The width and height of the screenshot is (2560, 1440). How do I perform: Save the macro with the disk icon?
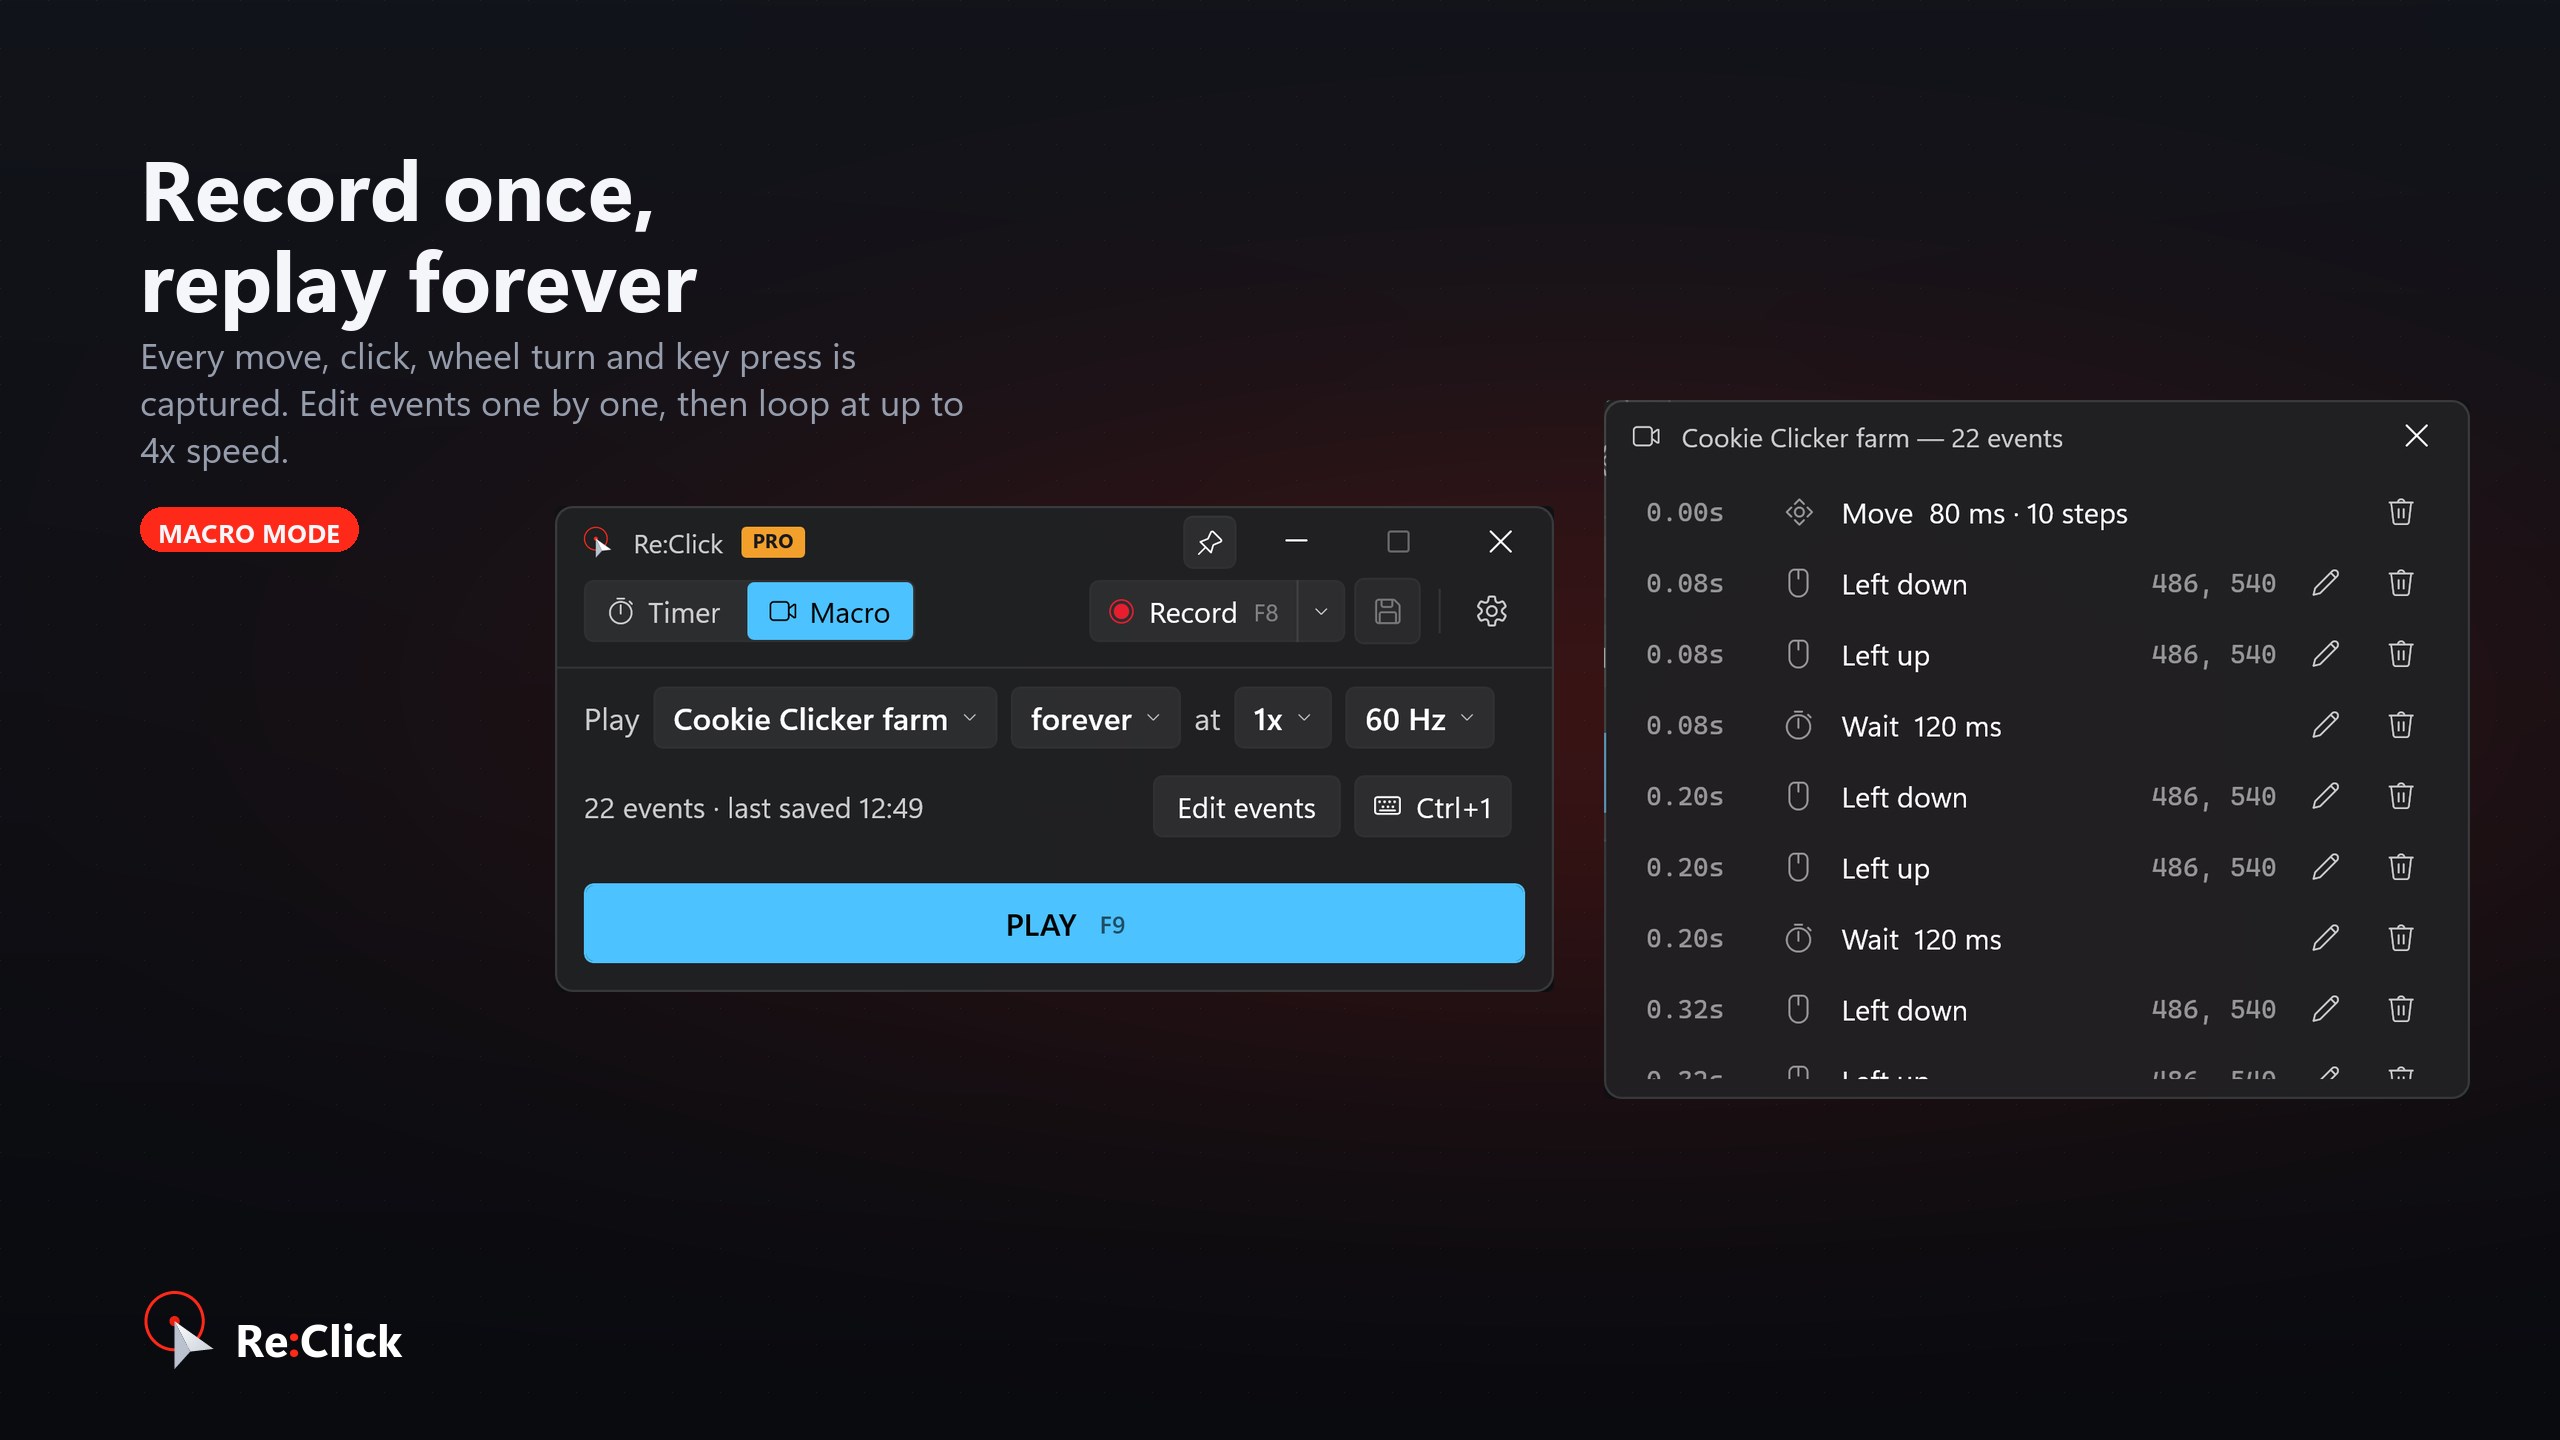pyautogui.click(x=1387, y=611)
